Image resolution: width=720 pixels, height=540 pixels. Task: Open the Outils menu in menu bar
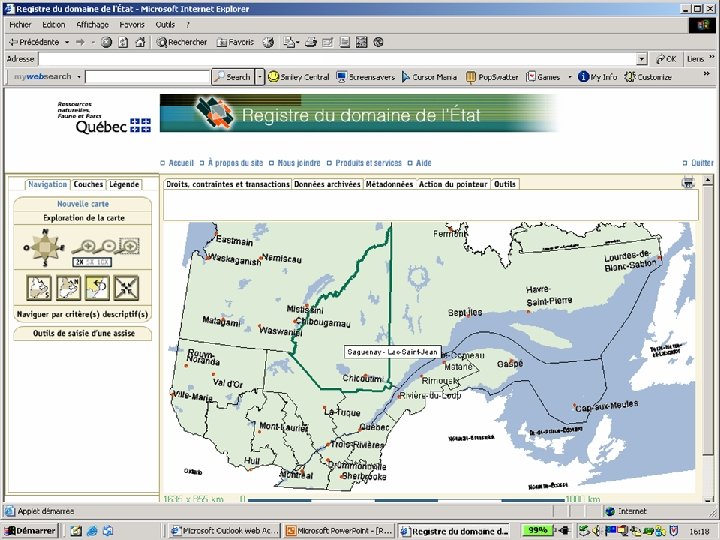(165, 25)
